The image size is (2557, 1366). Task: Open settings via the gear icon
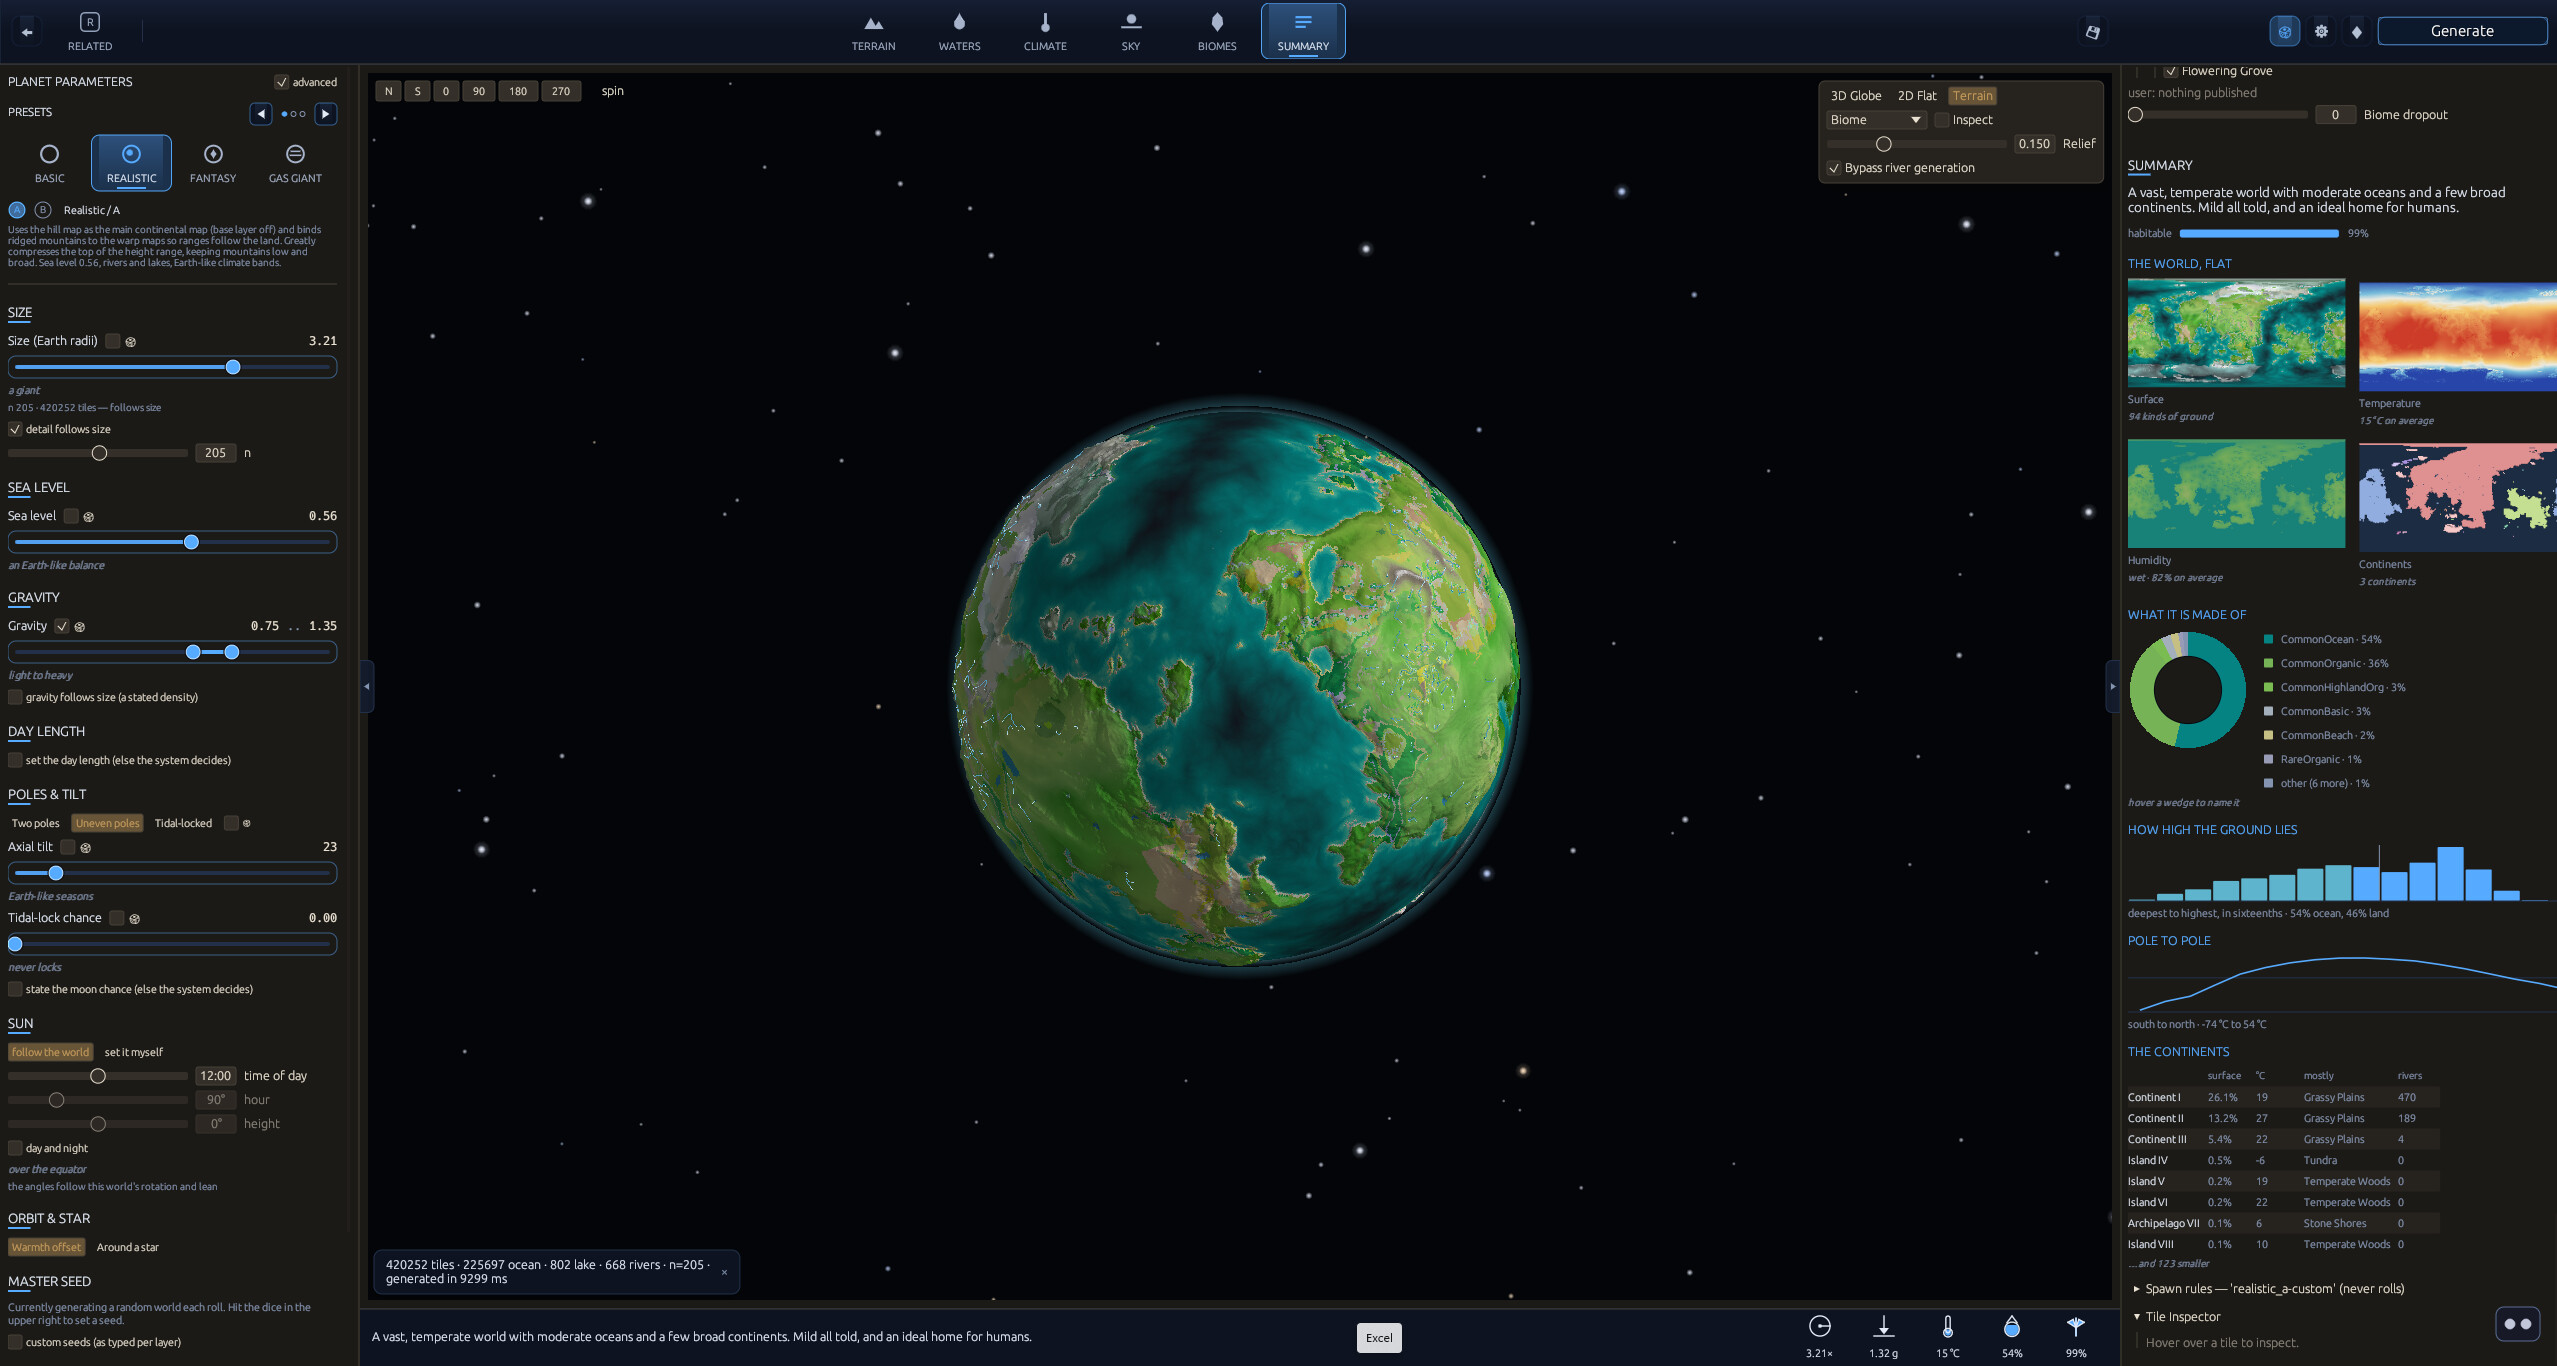tap(2321, 31)
